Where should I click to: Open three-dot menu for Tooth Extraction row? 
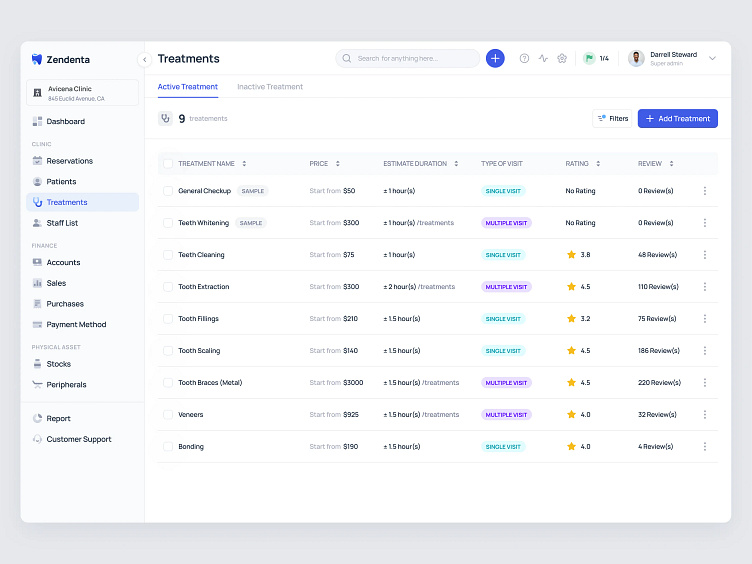click(x=704, y=287)
